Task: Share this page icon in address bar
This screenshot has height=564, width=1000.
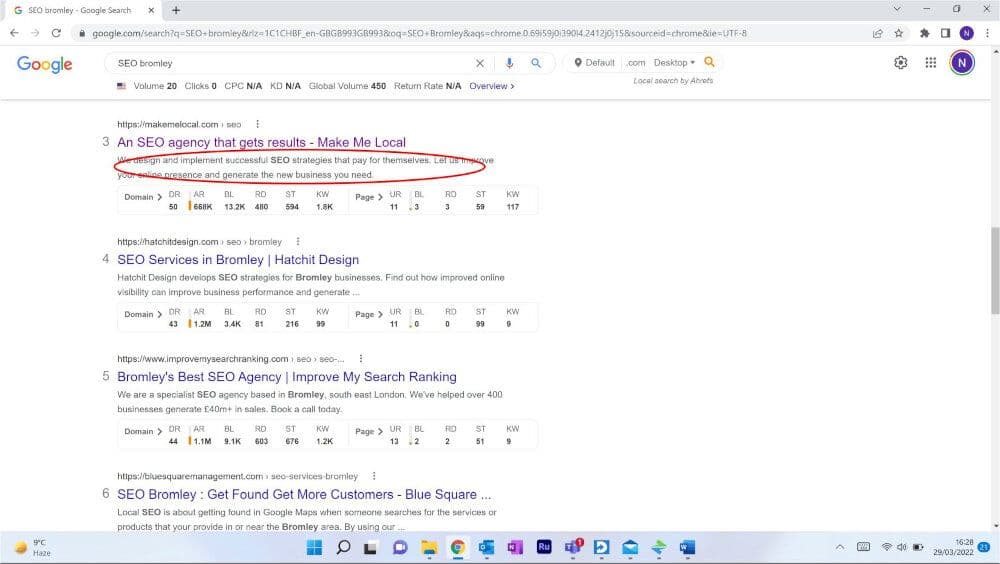Action: coord(878,33)
